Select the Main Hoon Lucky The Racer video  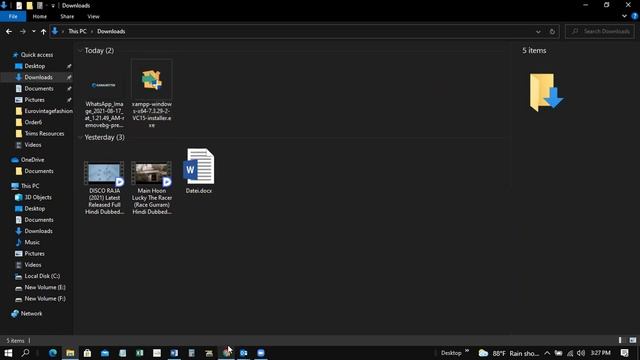tap(151, 188)
